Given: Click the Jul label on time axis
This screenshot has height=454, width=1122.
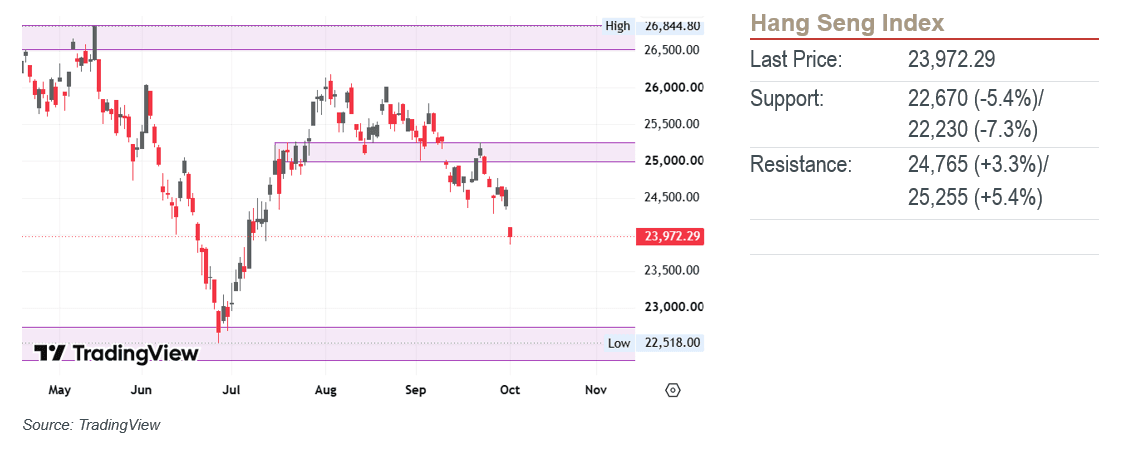Looking at the screenshot, I should (x=231, y=390).
